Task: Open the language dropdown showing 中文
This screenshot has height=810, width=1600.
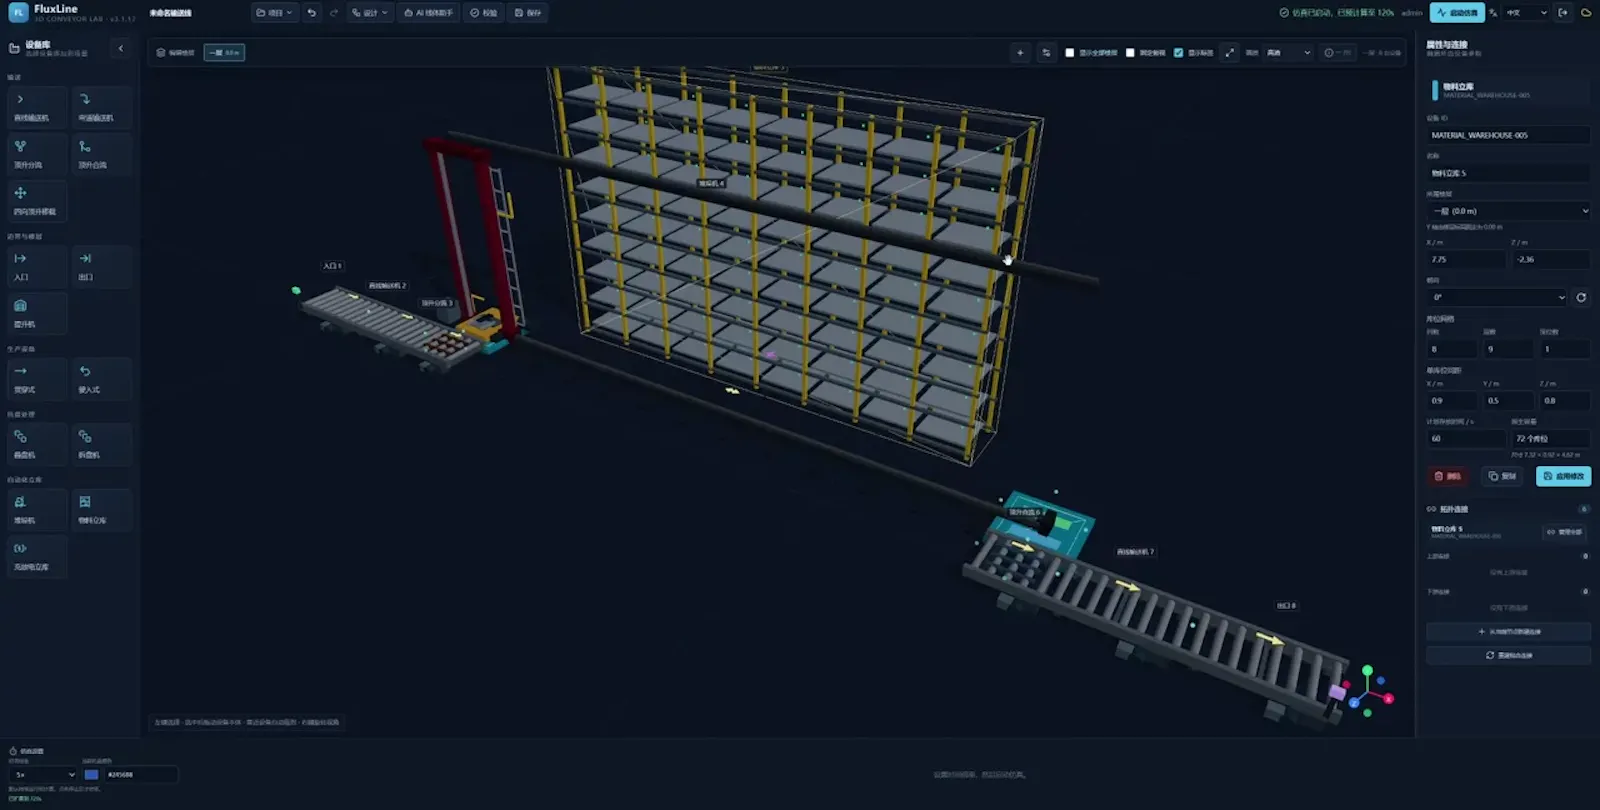Action: 1526,13
